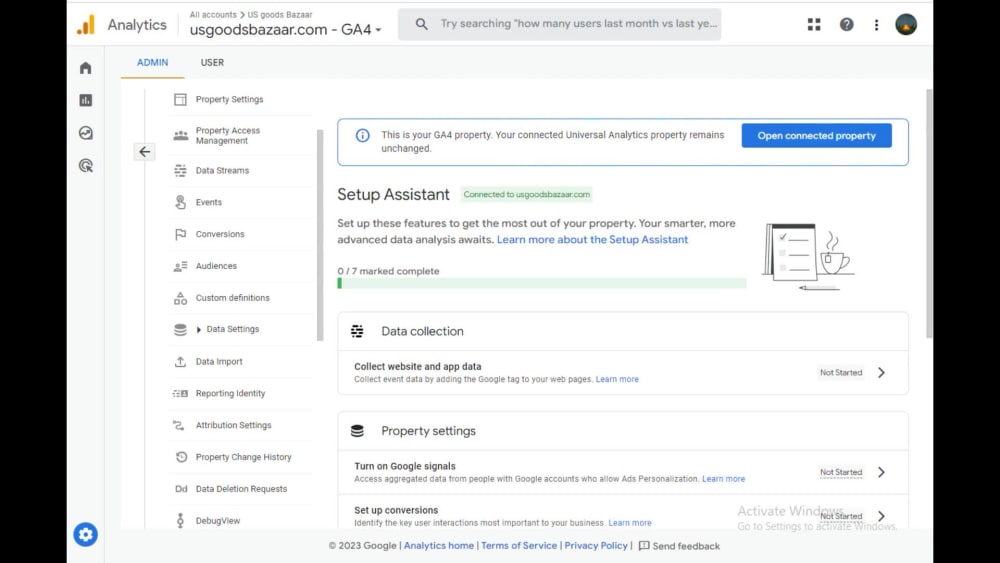
Task: Open the three-dot more options menu
Action: click(876, 24)
